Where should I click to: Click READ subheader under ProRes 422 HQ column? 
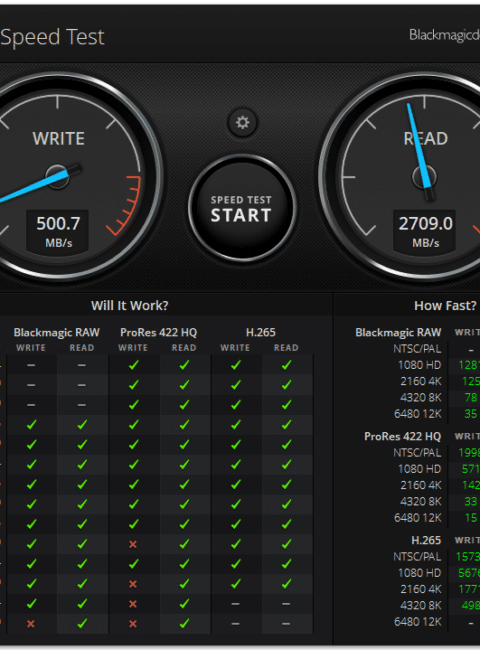click(184, 348)
